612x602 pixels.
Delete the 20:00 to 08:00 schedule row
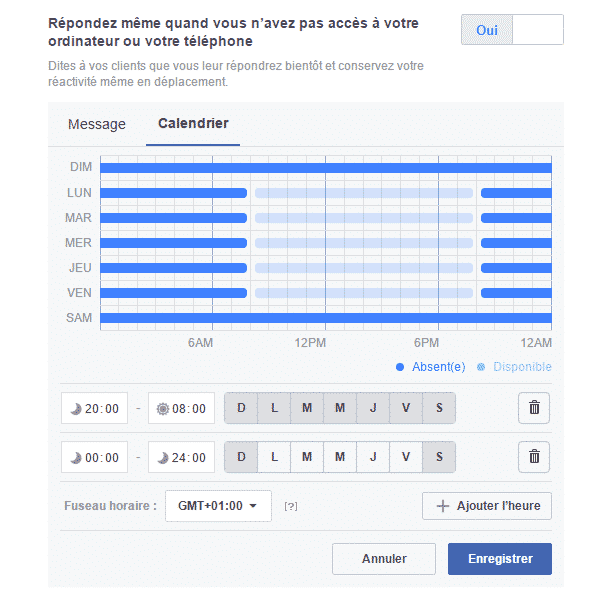point(534,408)
